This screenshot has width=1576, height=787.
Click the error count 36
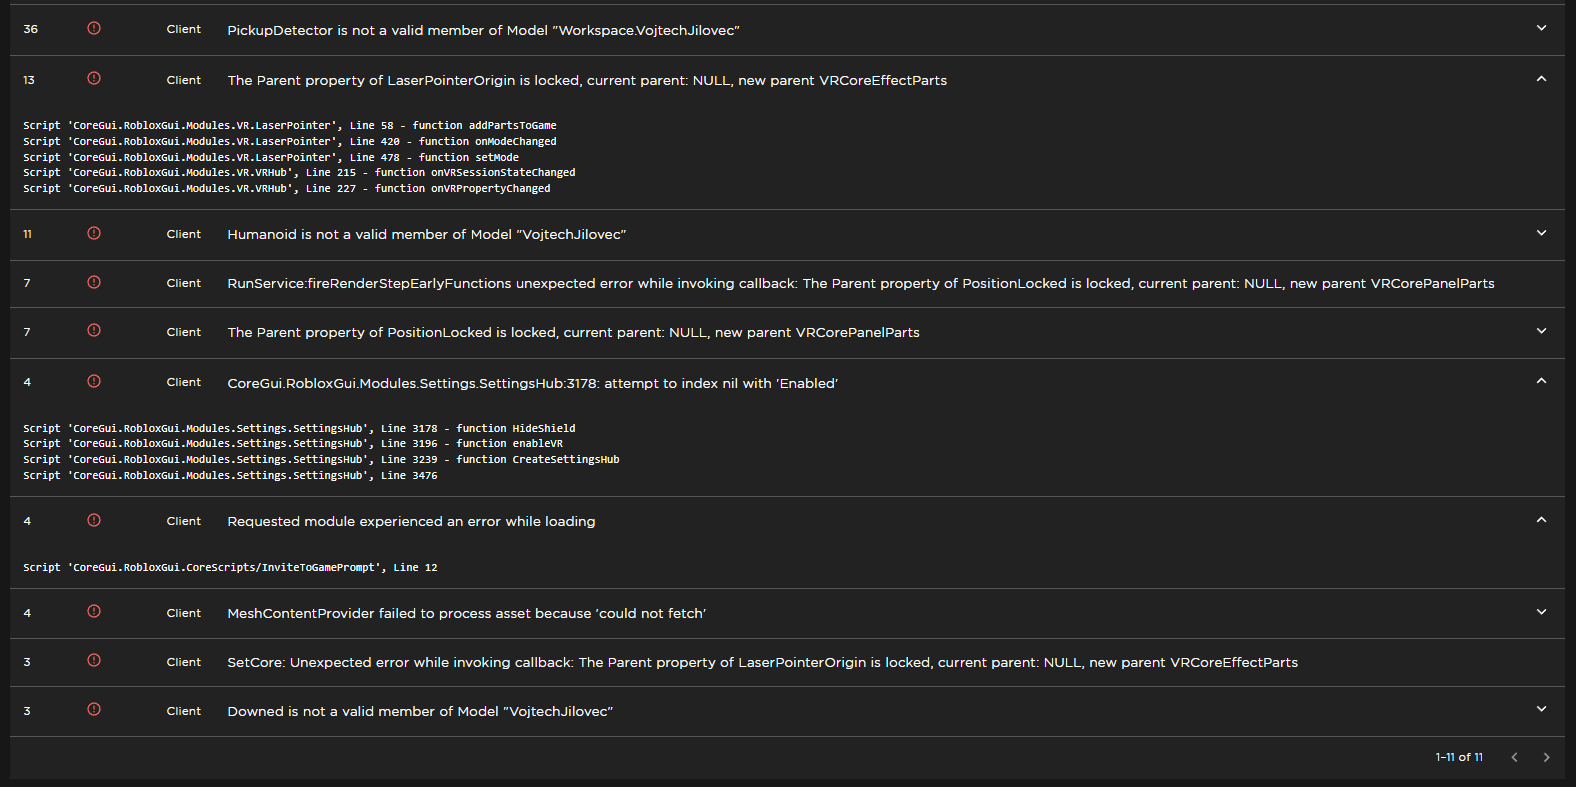pos(30,28)
